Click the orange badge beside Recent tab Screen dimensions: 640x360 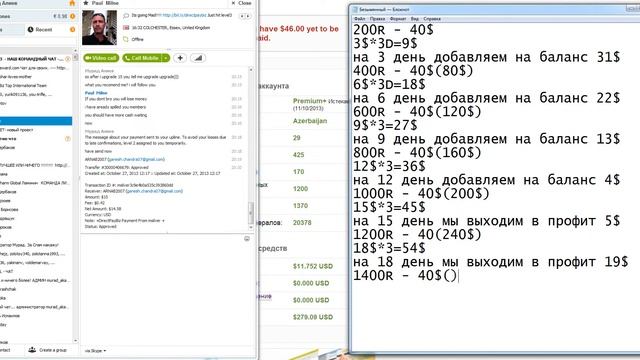coord(72,29)
